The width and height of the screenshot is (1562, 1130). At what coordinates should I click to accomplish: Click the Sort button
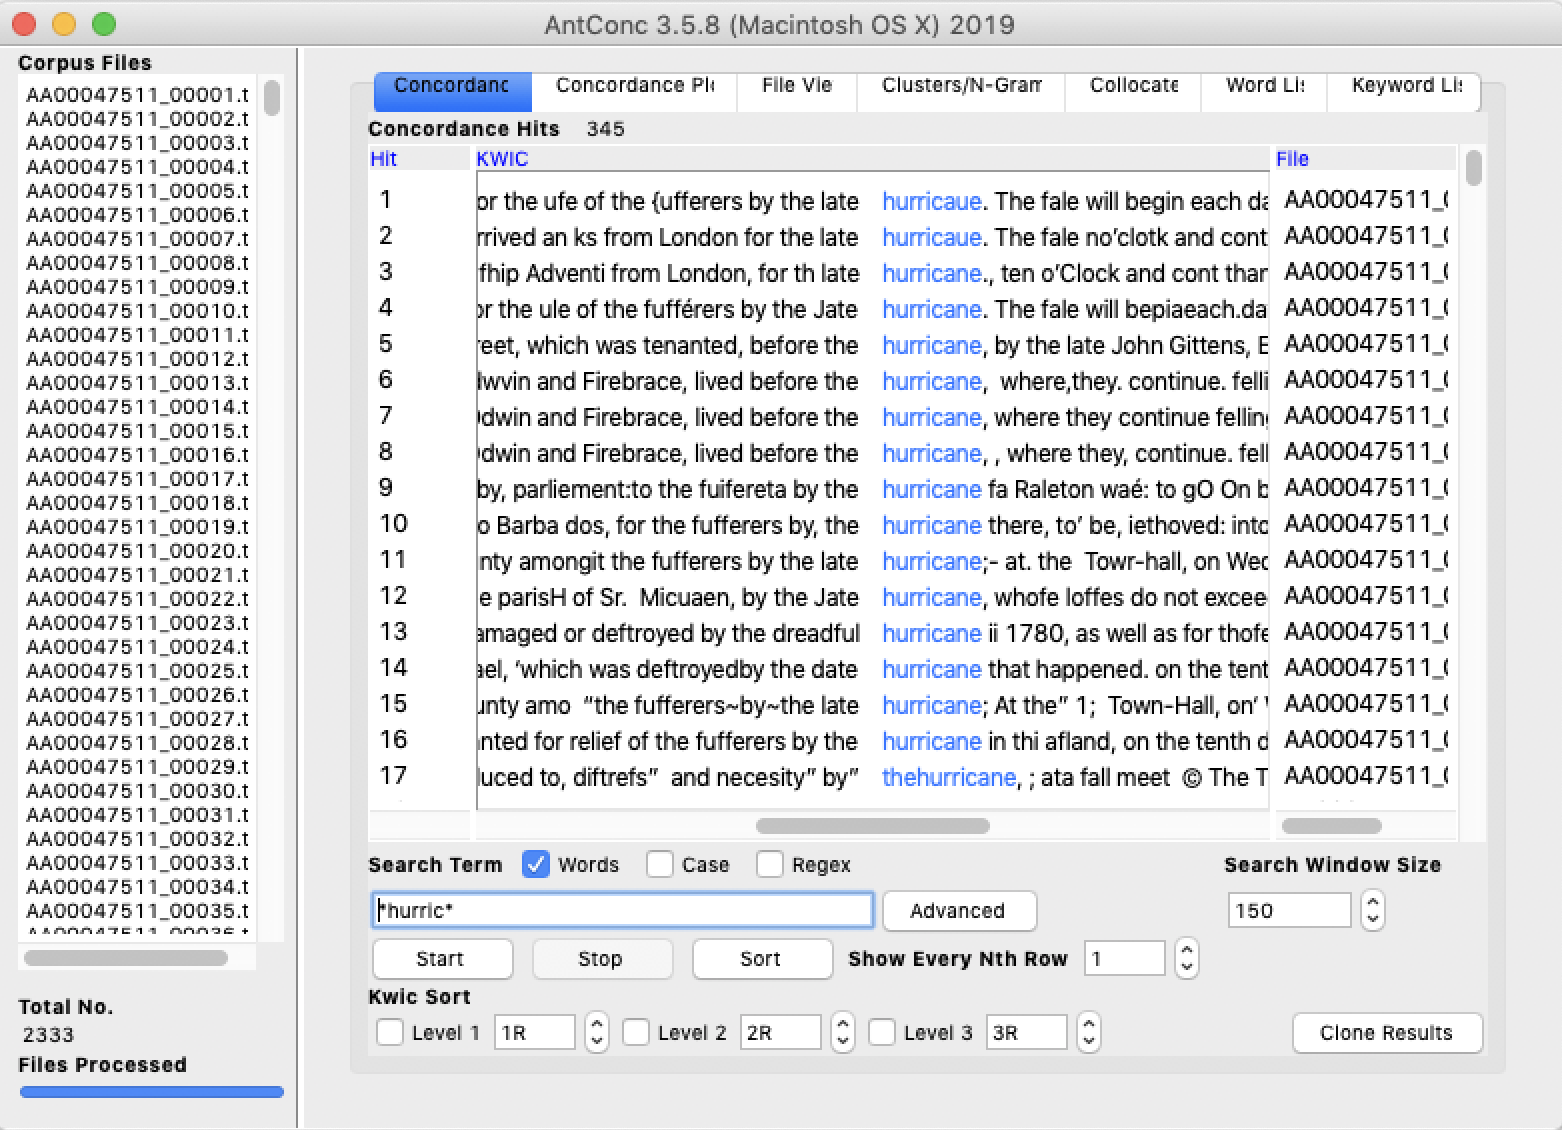(x=762, y=959)
